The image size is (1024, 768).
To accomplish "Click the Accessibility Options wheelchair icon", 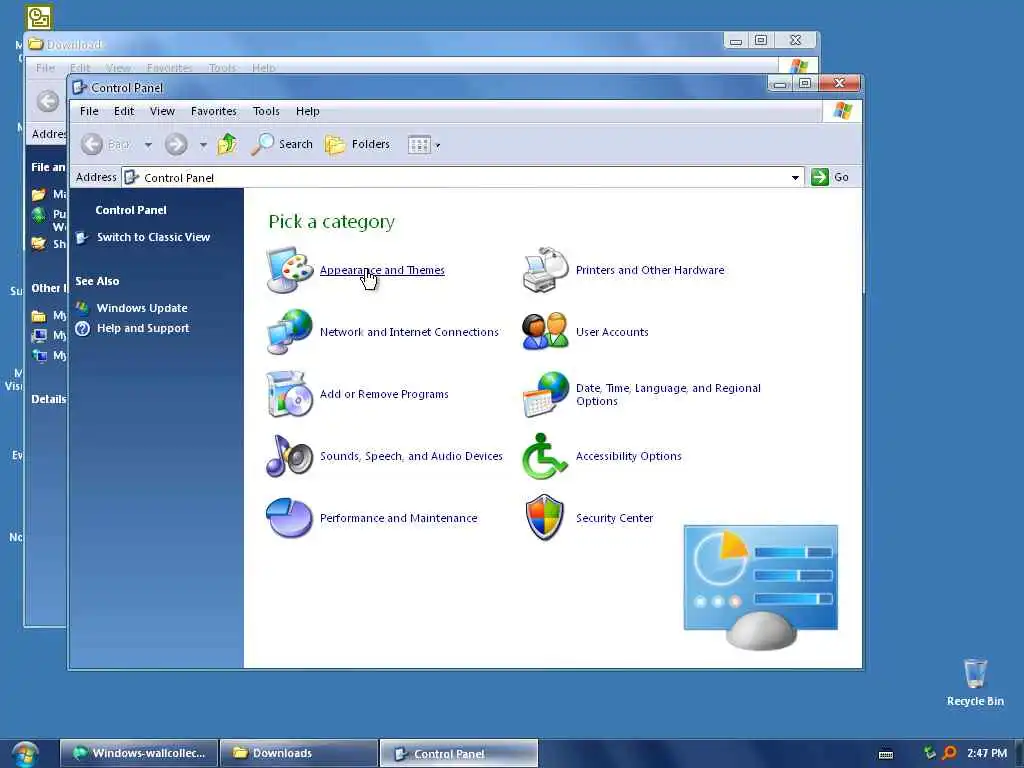I will pyautogui.click(x=545, y=456).
